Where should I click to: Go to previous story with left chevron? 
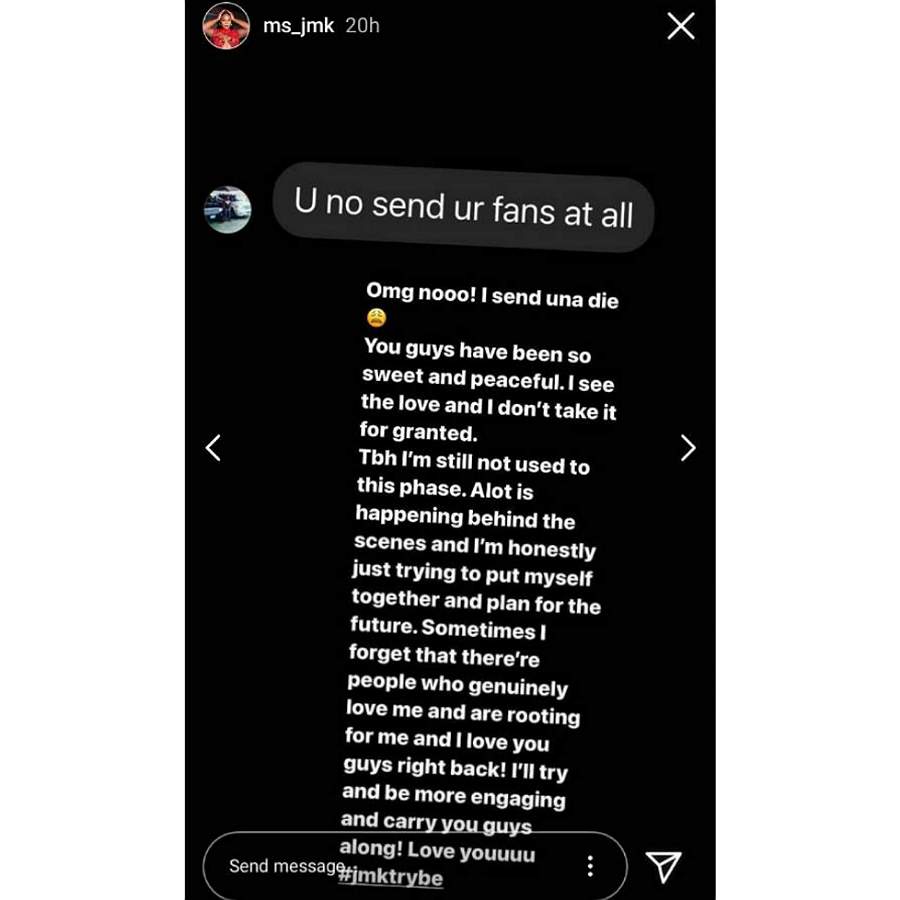tap(213, 448)
